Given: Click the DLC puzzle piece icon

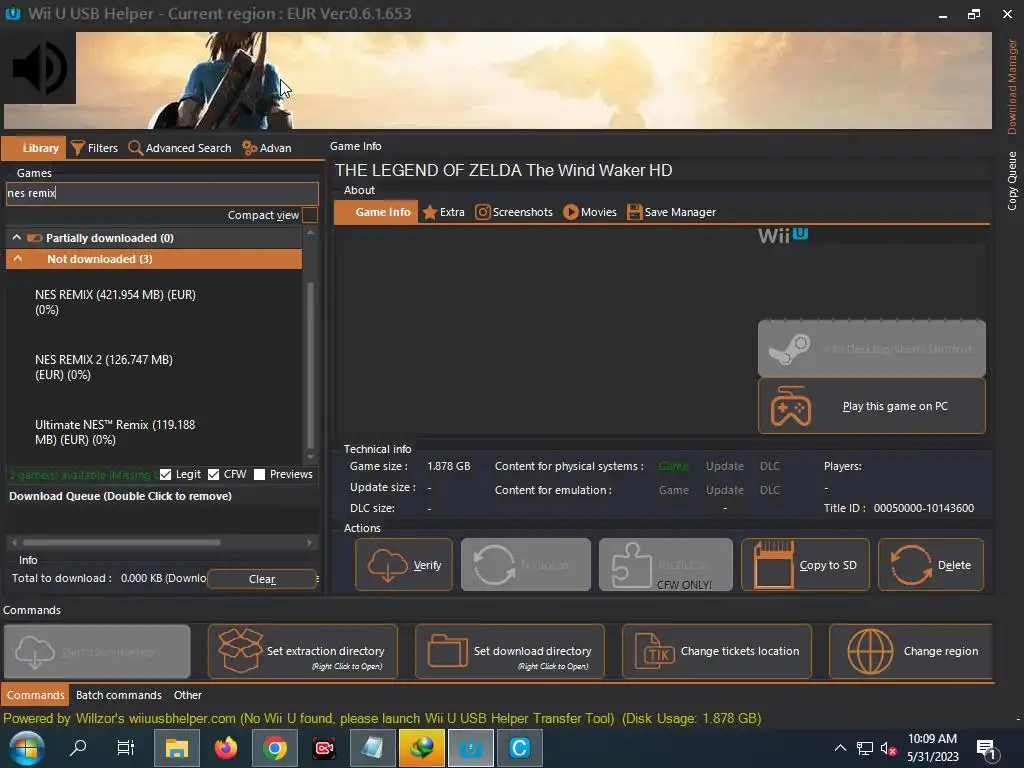Looking at the screenshot, I should [x=631, y=565].
